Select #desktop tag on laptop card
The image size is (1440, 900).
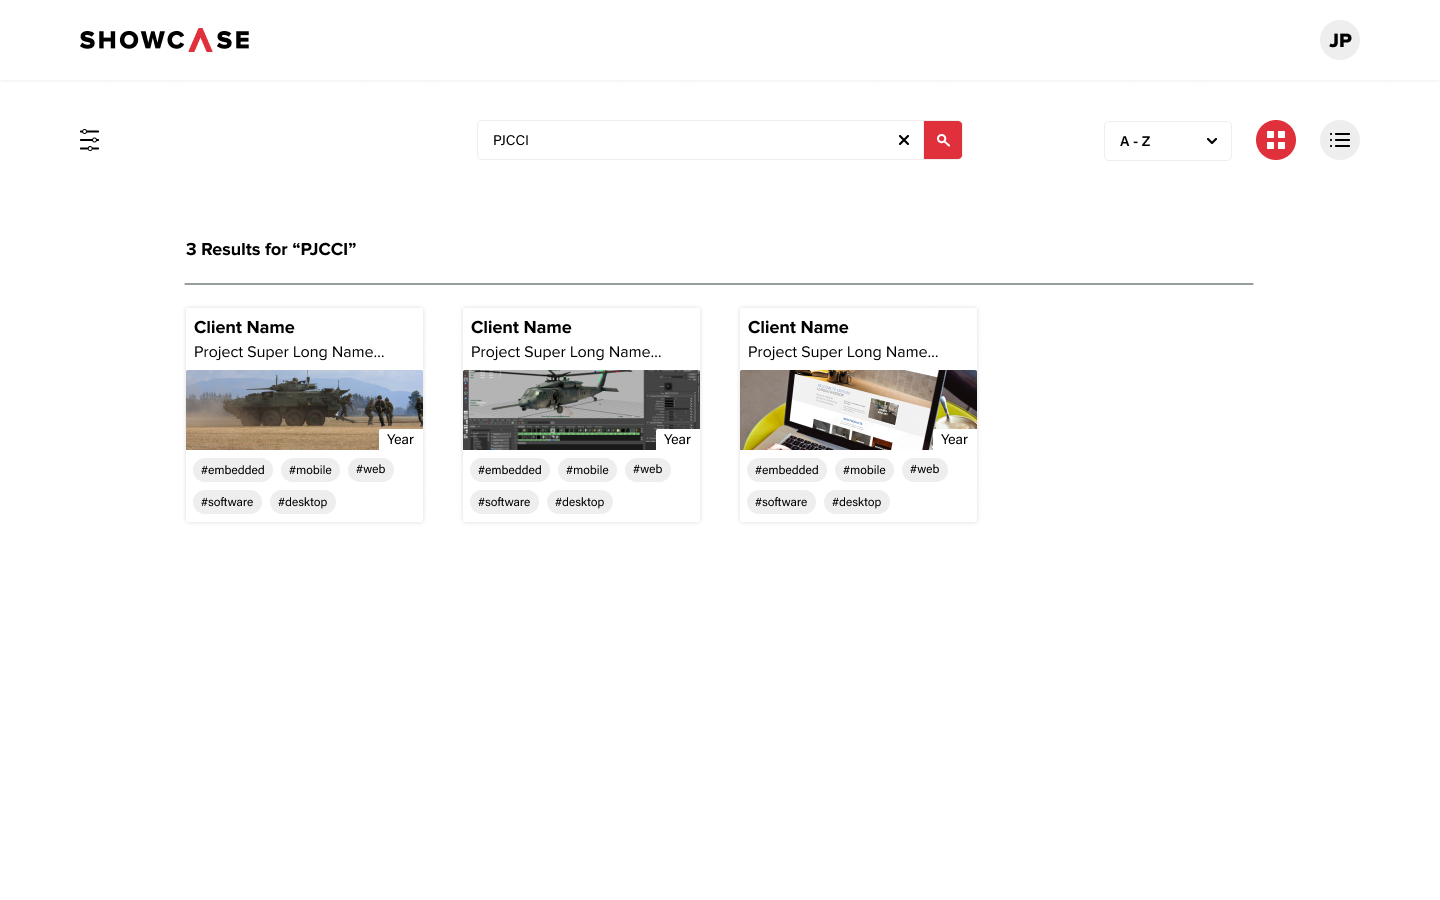857,502
